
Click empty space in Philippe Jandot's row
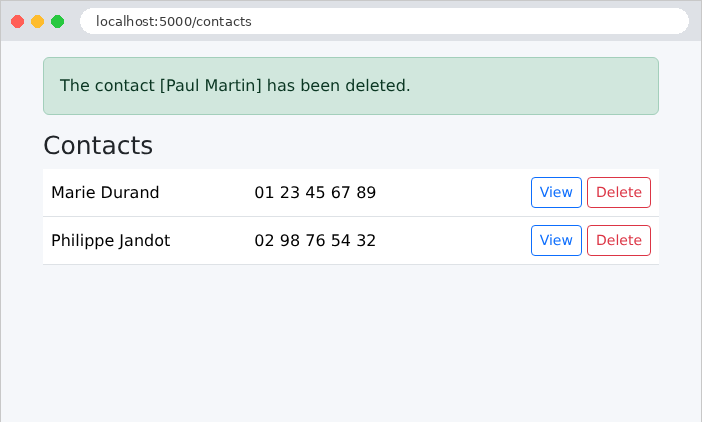(x=452, y=240)
